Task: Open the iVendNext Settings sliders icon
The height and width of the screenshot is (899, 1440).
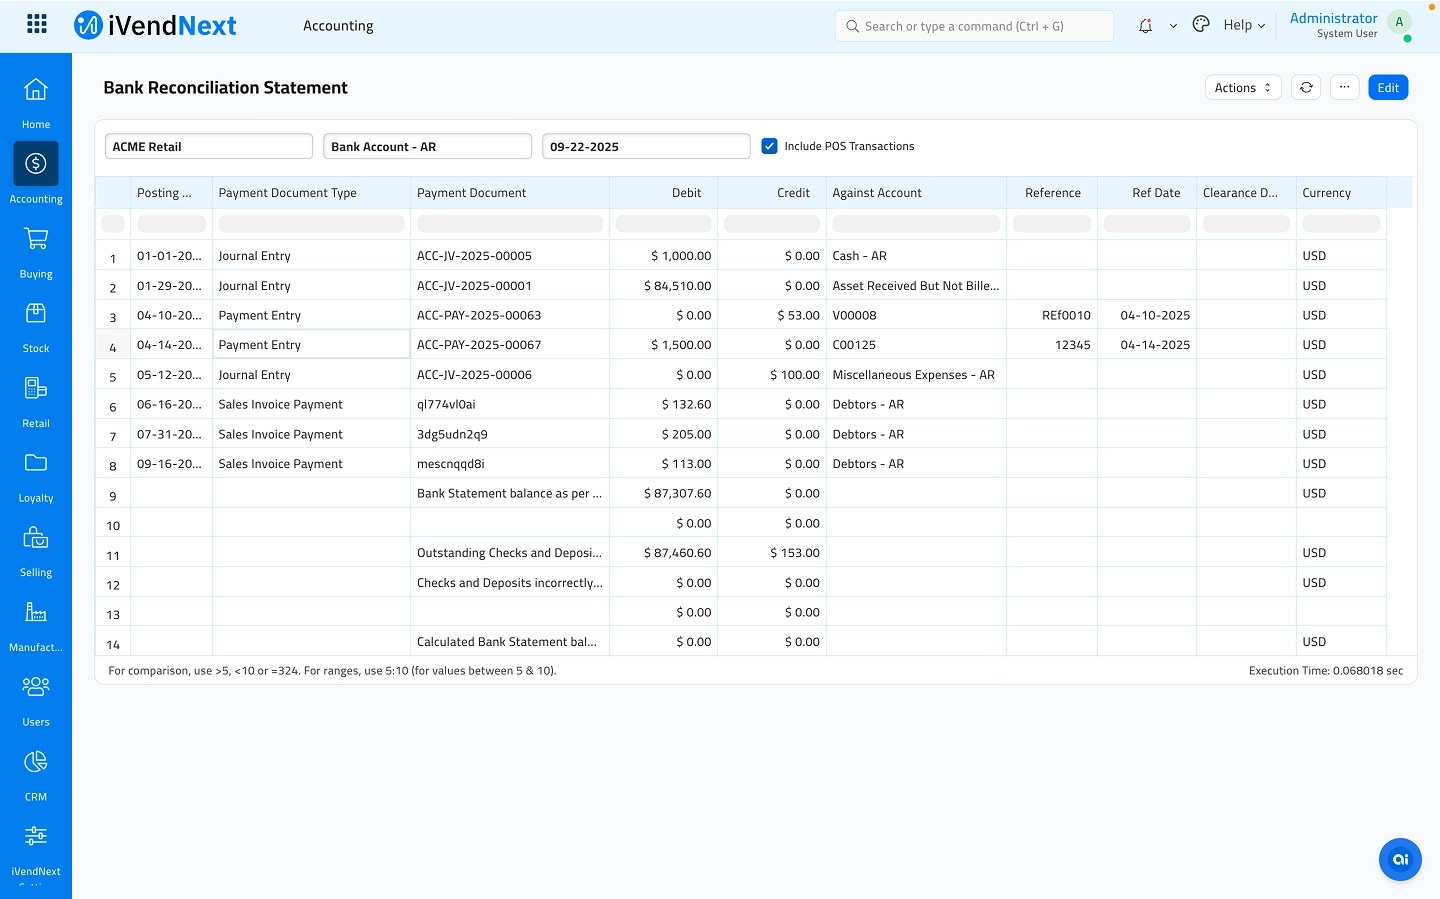Action: (x=36, y=836)
